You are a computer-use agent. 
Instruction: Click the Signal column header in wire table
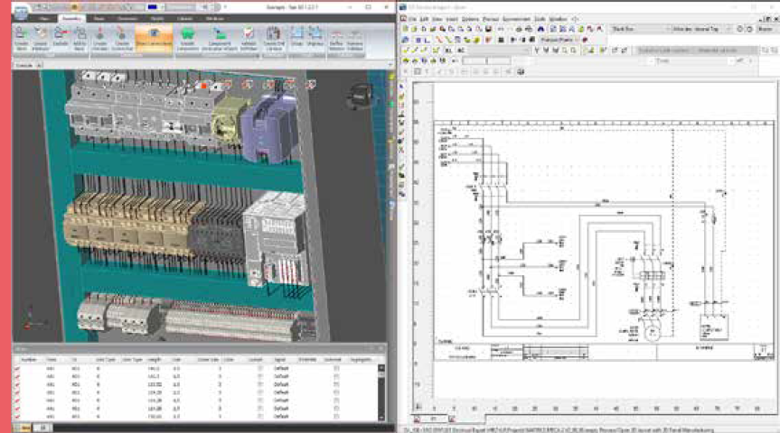click(x=280, y=359)
